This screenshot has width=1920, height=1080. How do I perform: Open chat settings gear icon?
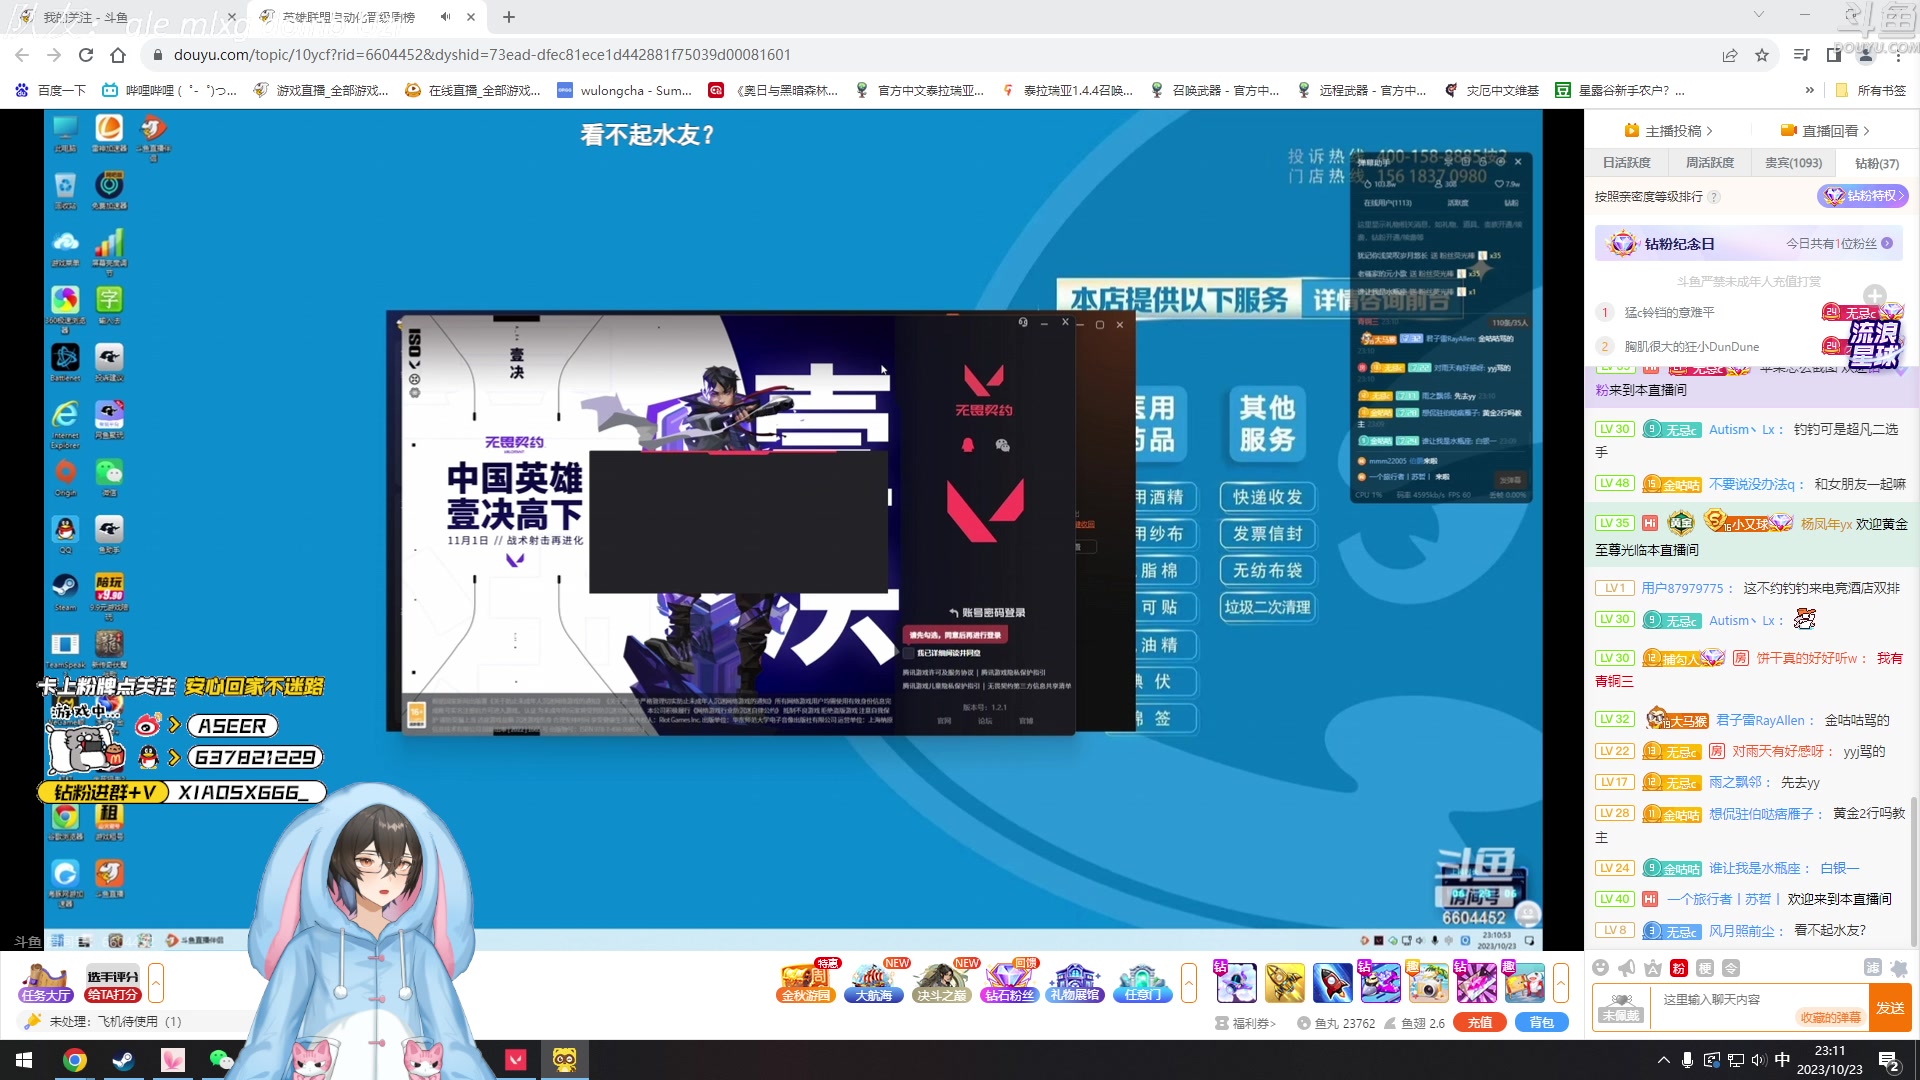(x=1899, y=967)
